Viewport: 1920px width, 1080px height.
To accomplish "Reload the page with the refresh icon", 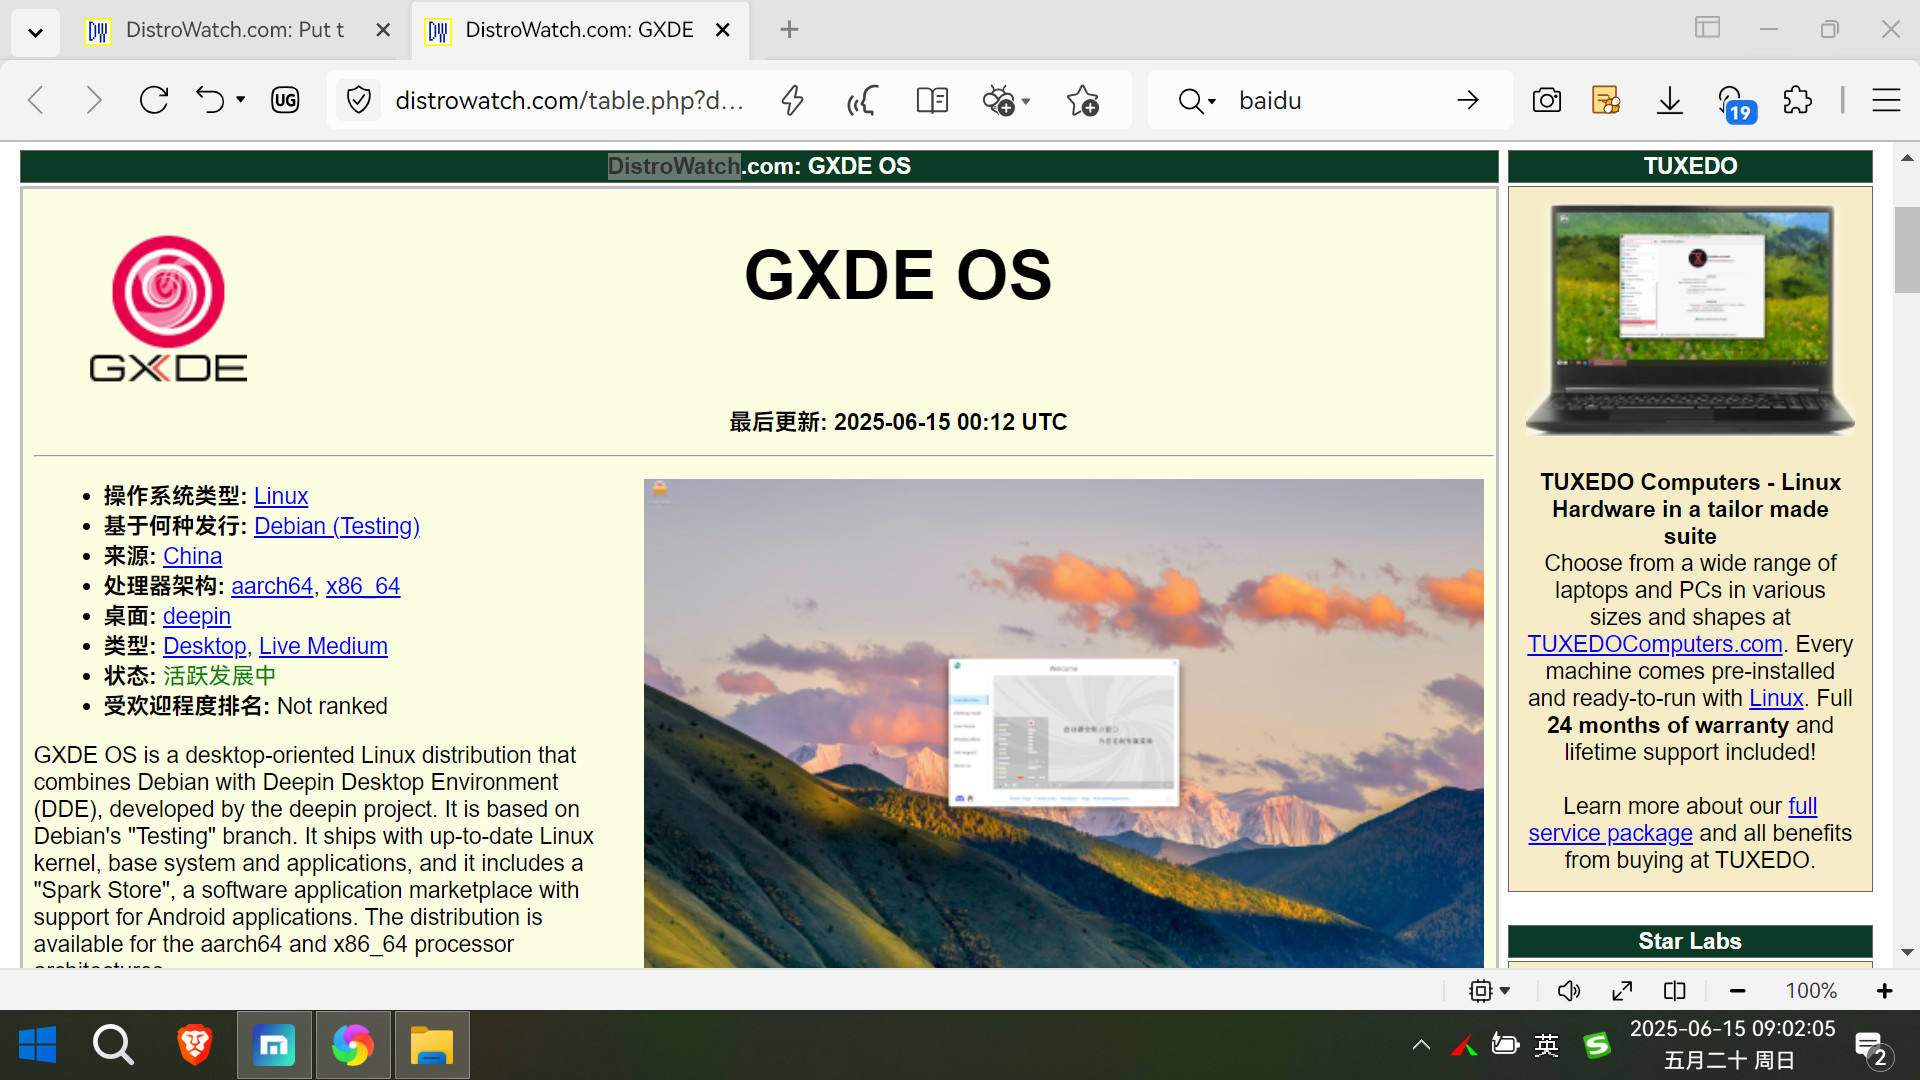I will [x=154, y=100].
